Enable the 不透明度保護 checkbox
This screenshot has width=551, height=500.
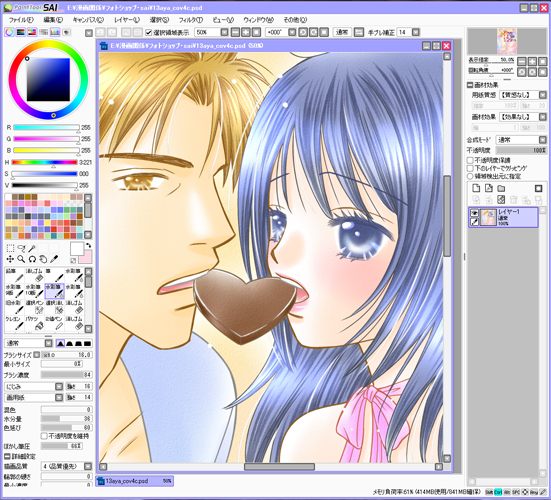pos(470,160)
